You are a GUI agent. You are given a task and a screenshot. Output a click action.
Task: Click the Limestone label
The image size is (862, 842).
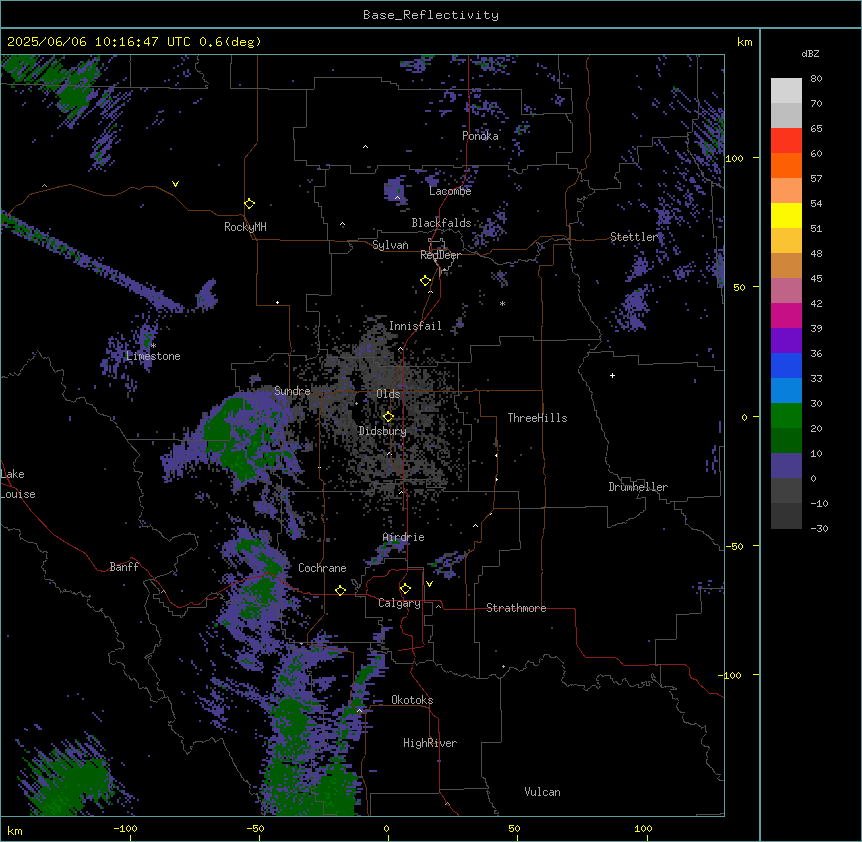(x=153, y=356)
